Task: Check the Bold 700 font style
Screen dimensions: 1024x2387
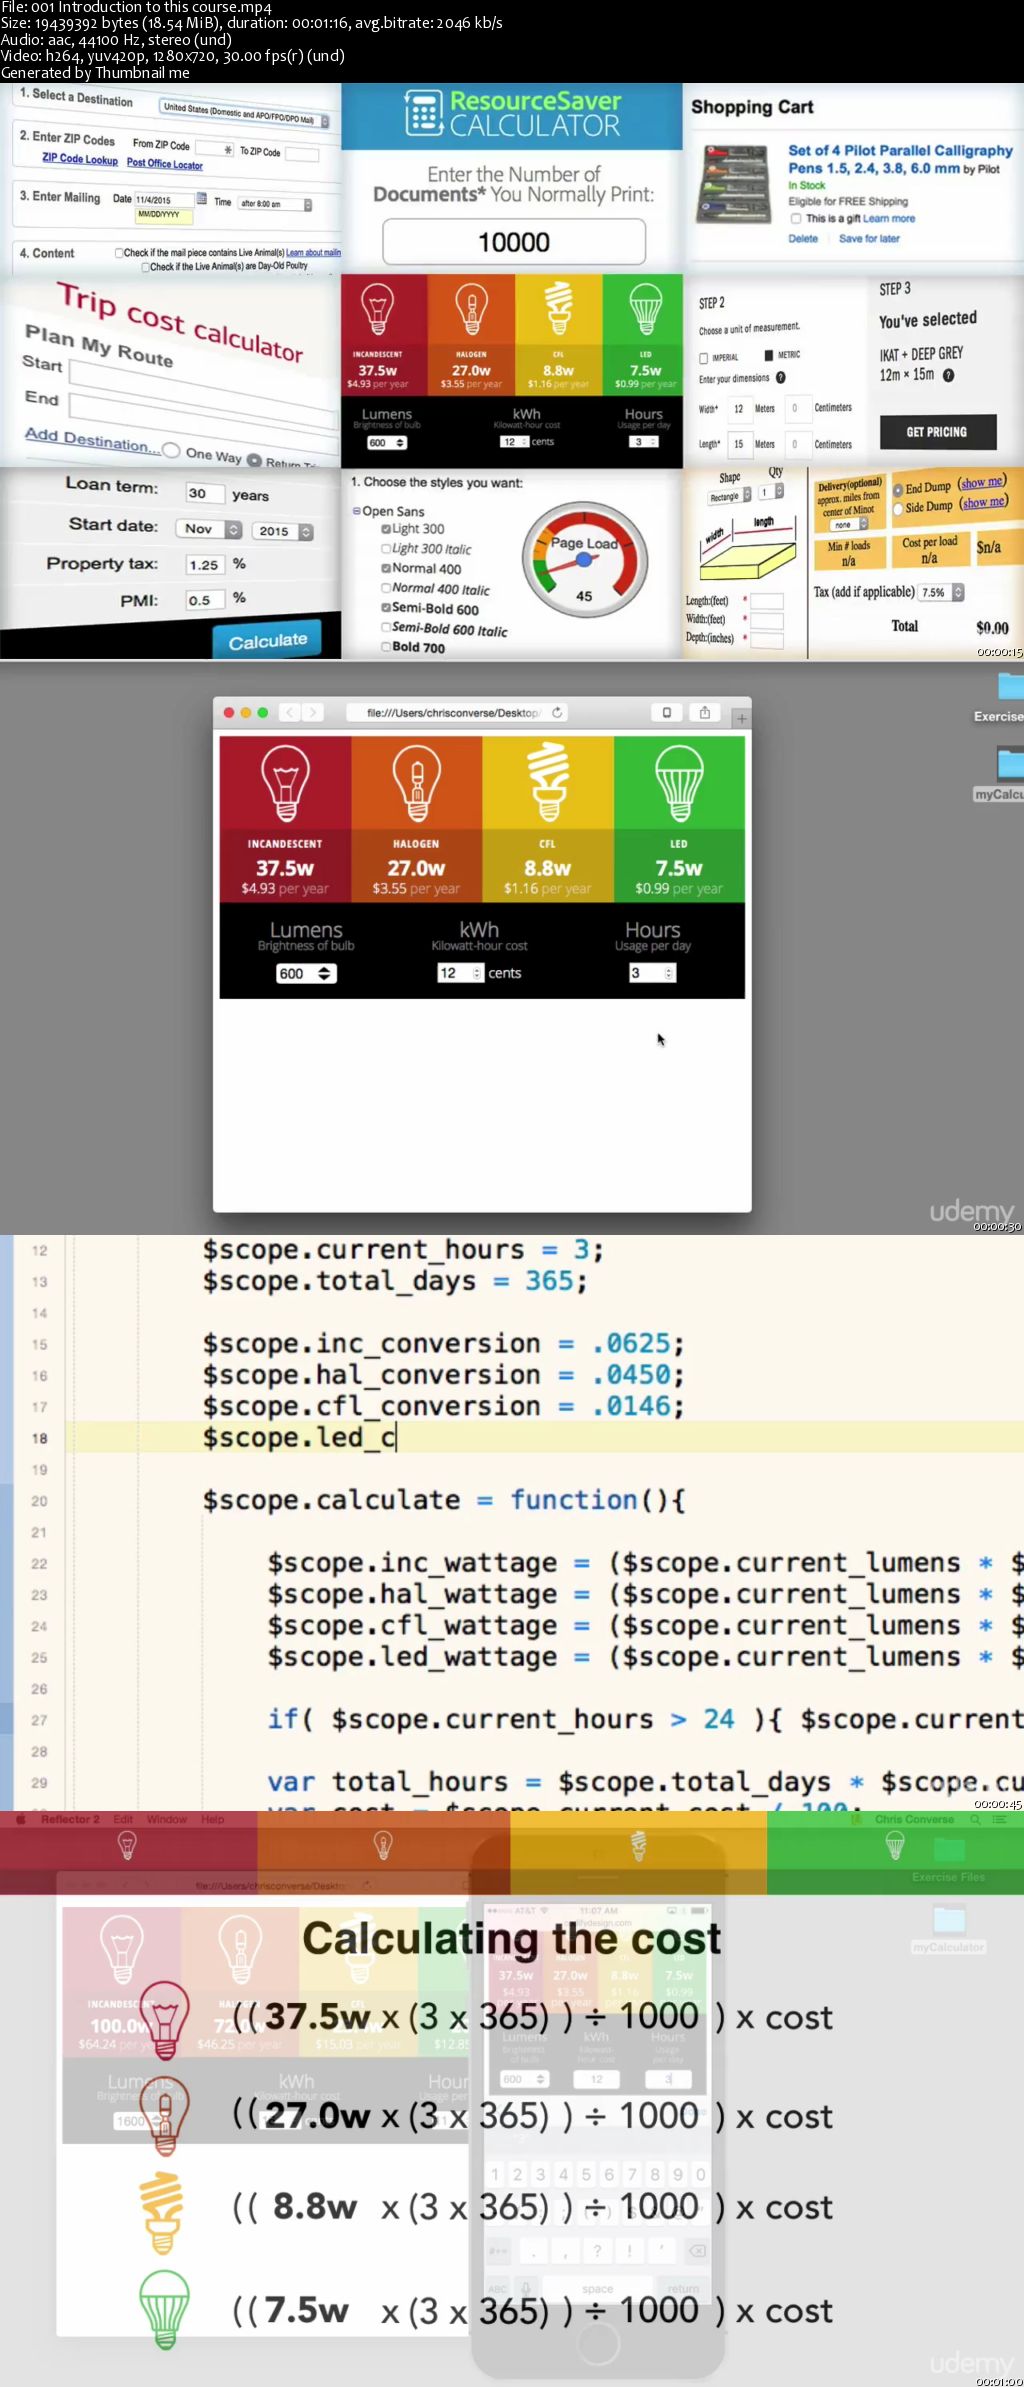Action: tap(386, 647)
